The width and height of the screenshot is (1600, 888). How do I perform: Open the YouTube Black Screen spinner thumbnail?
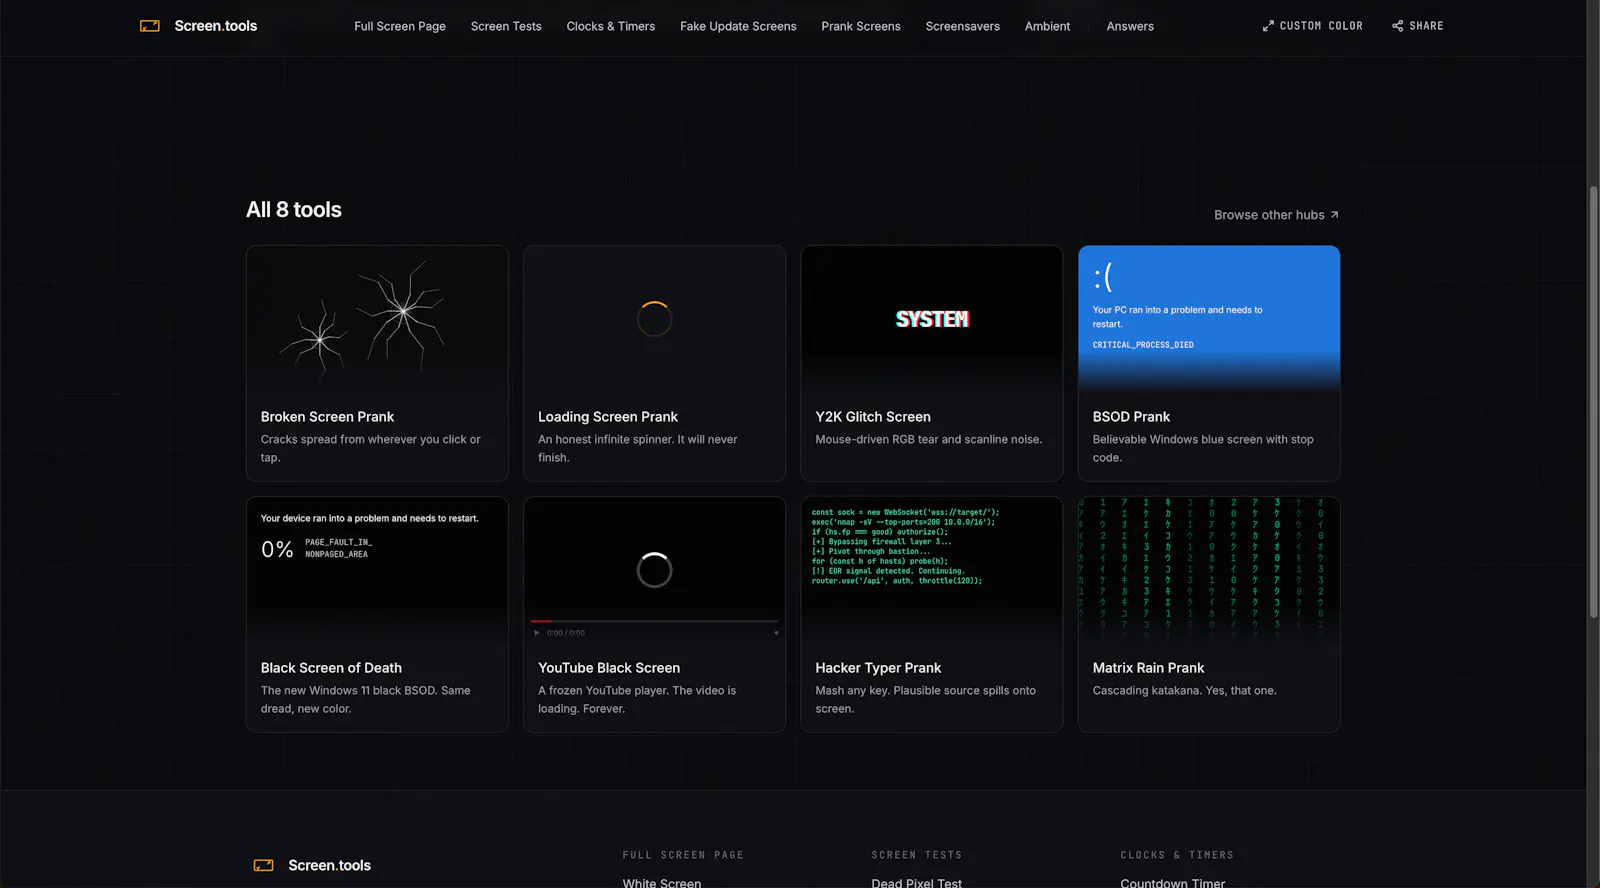pyautogui.click(x=654, y=570)
